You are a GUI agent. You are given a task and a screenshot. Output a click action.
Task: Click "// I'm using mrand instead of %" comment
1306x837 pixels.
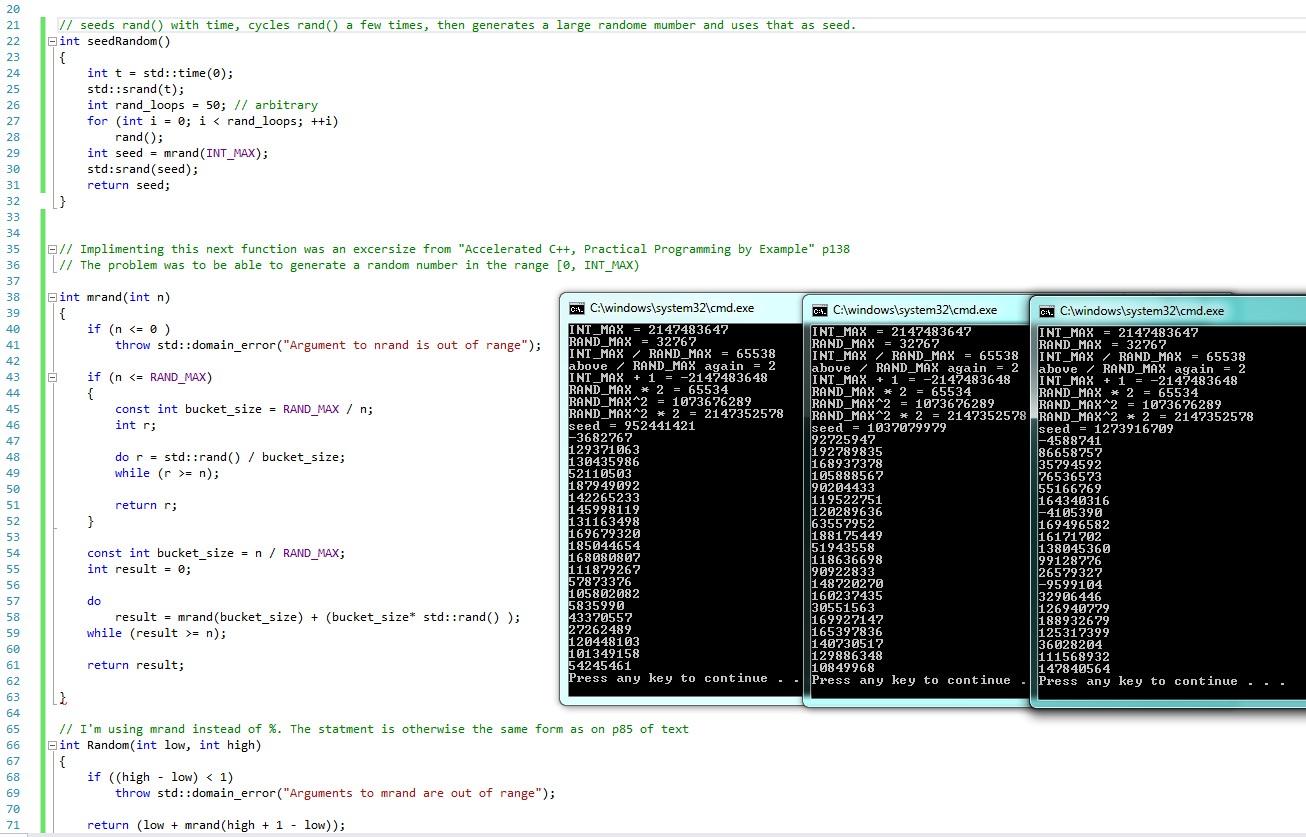click(374, 729)
